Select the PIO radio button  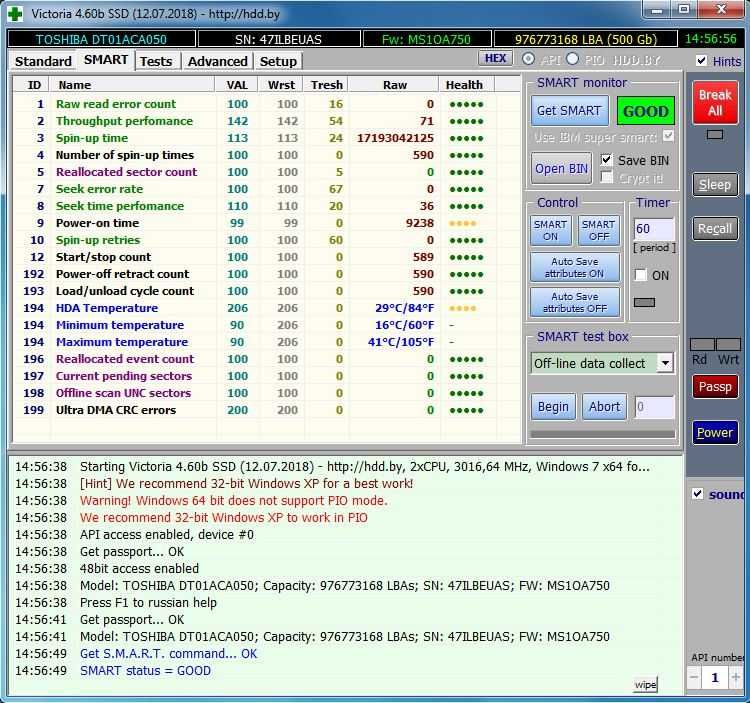tap(573, 59)
